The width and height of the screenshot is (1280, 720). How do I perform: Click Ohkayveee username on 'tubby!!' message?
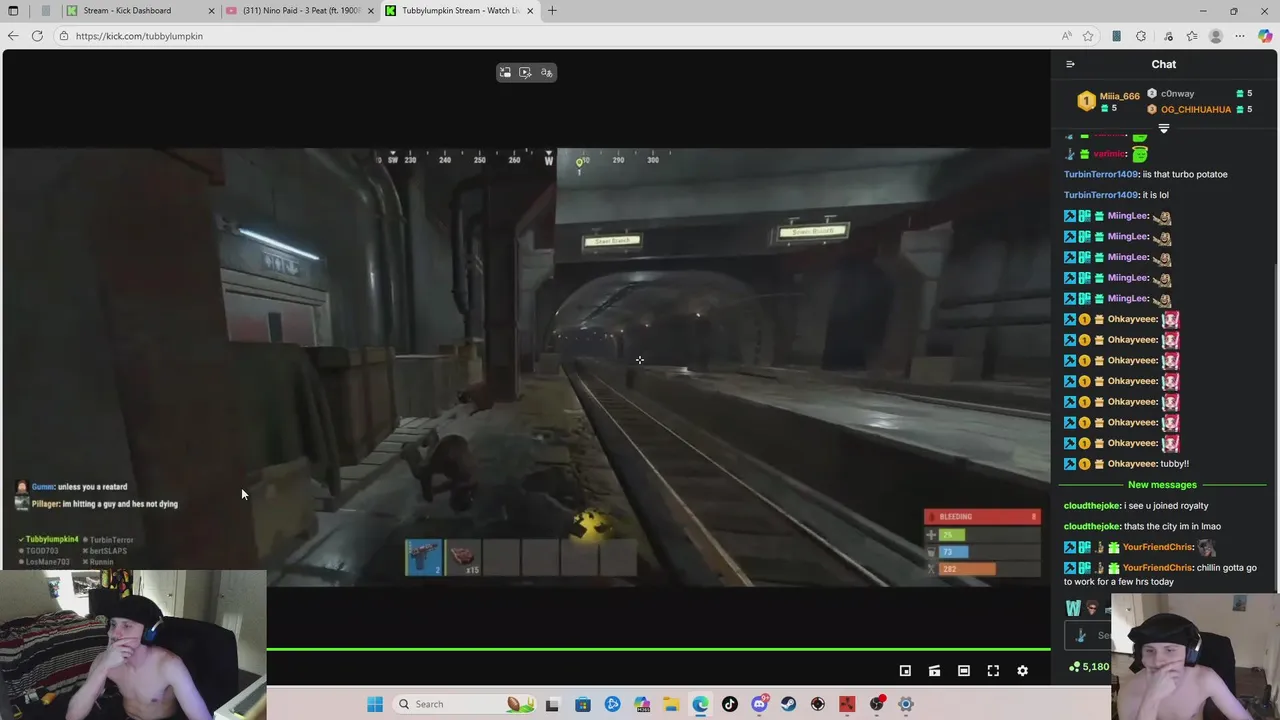point(1132,464)
